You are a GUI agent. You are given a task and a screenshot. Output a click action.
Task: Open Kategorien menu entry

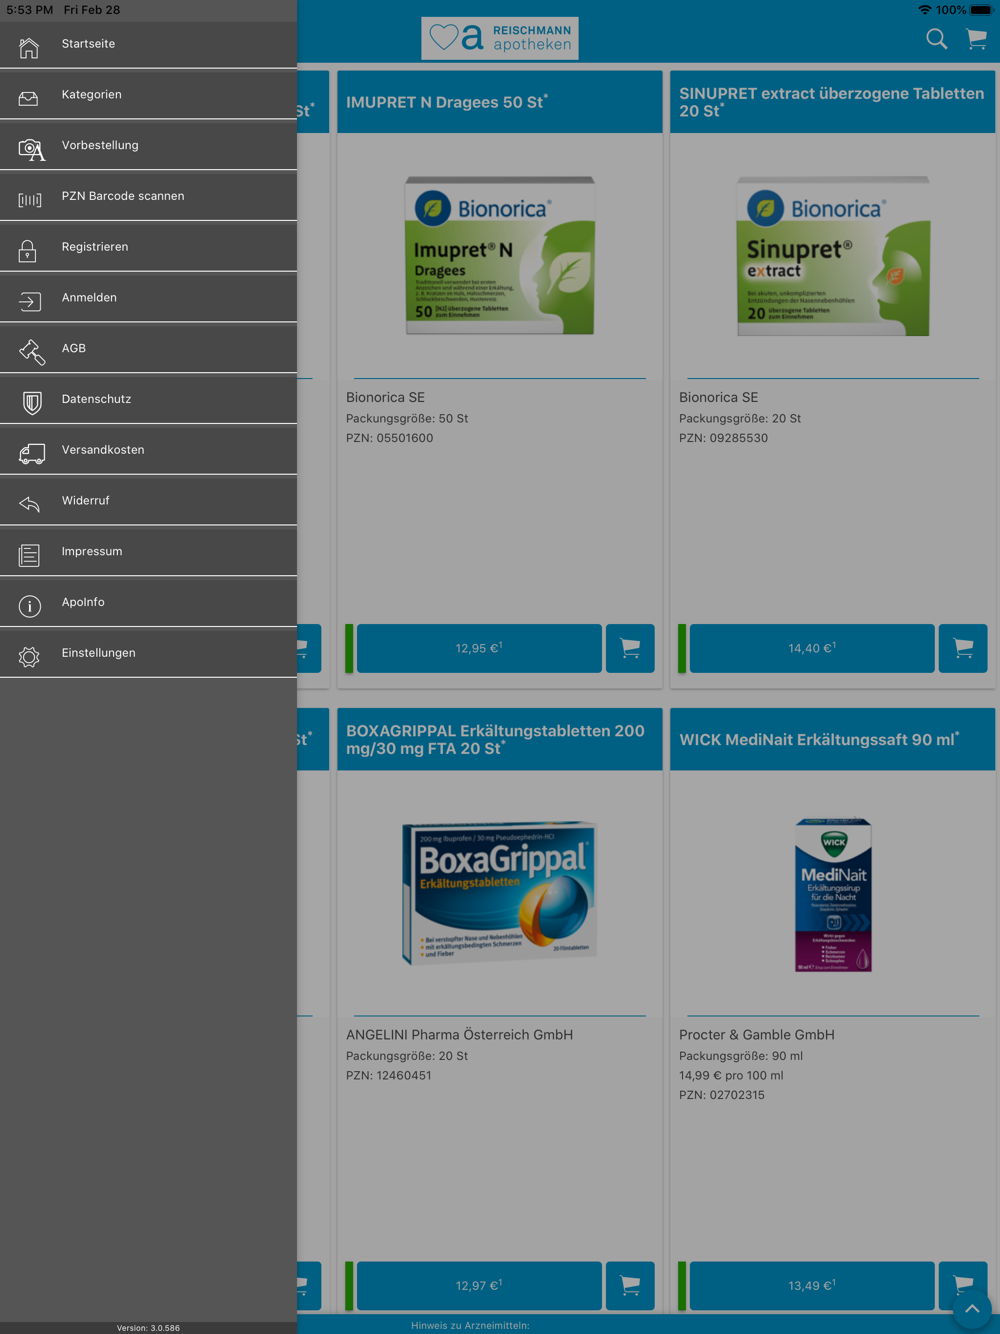point(148,95)
